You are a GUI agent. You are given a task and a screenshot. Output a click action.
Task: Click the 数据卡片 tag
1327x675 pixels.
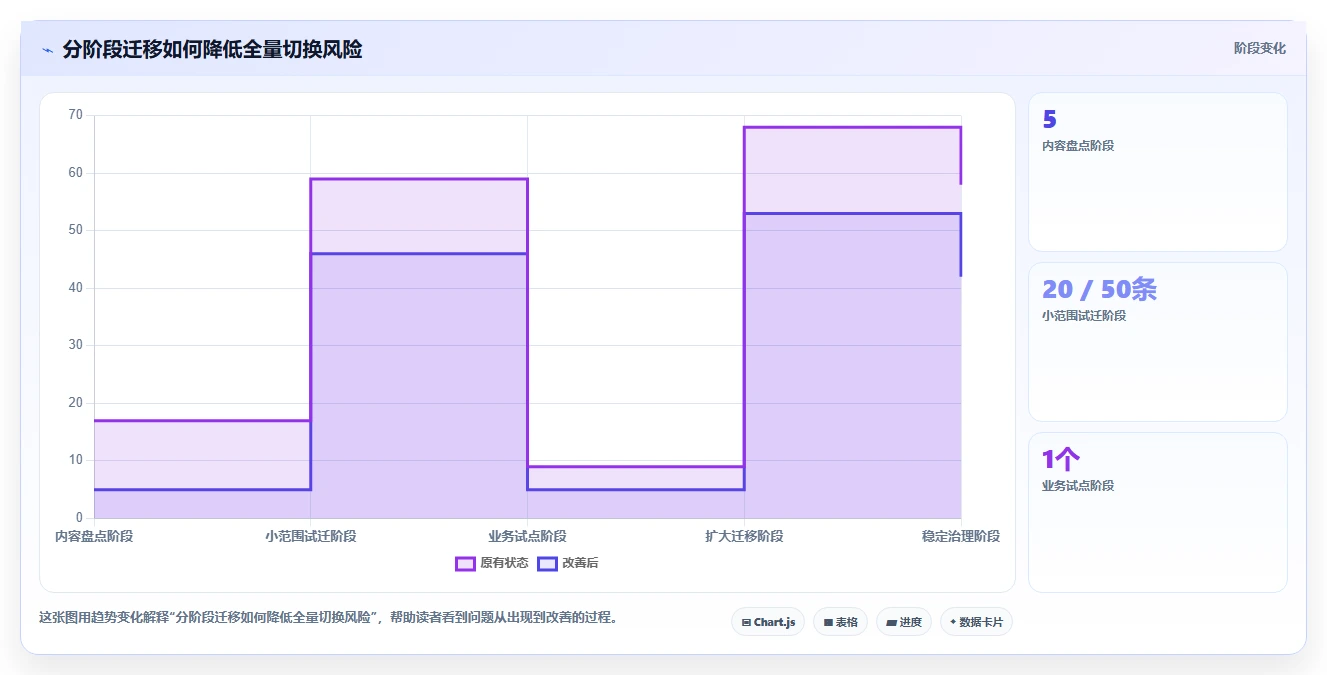(x=976, y=622)
